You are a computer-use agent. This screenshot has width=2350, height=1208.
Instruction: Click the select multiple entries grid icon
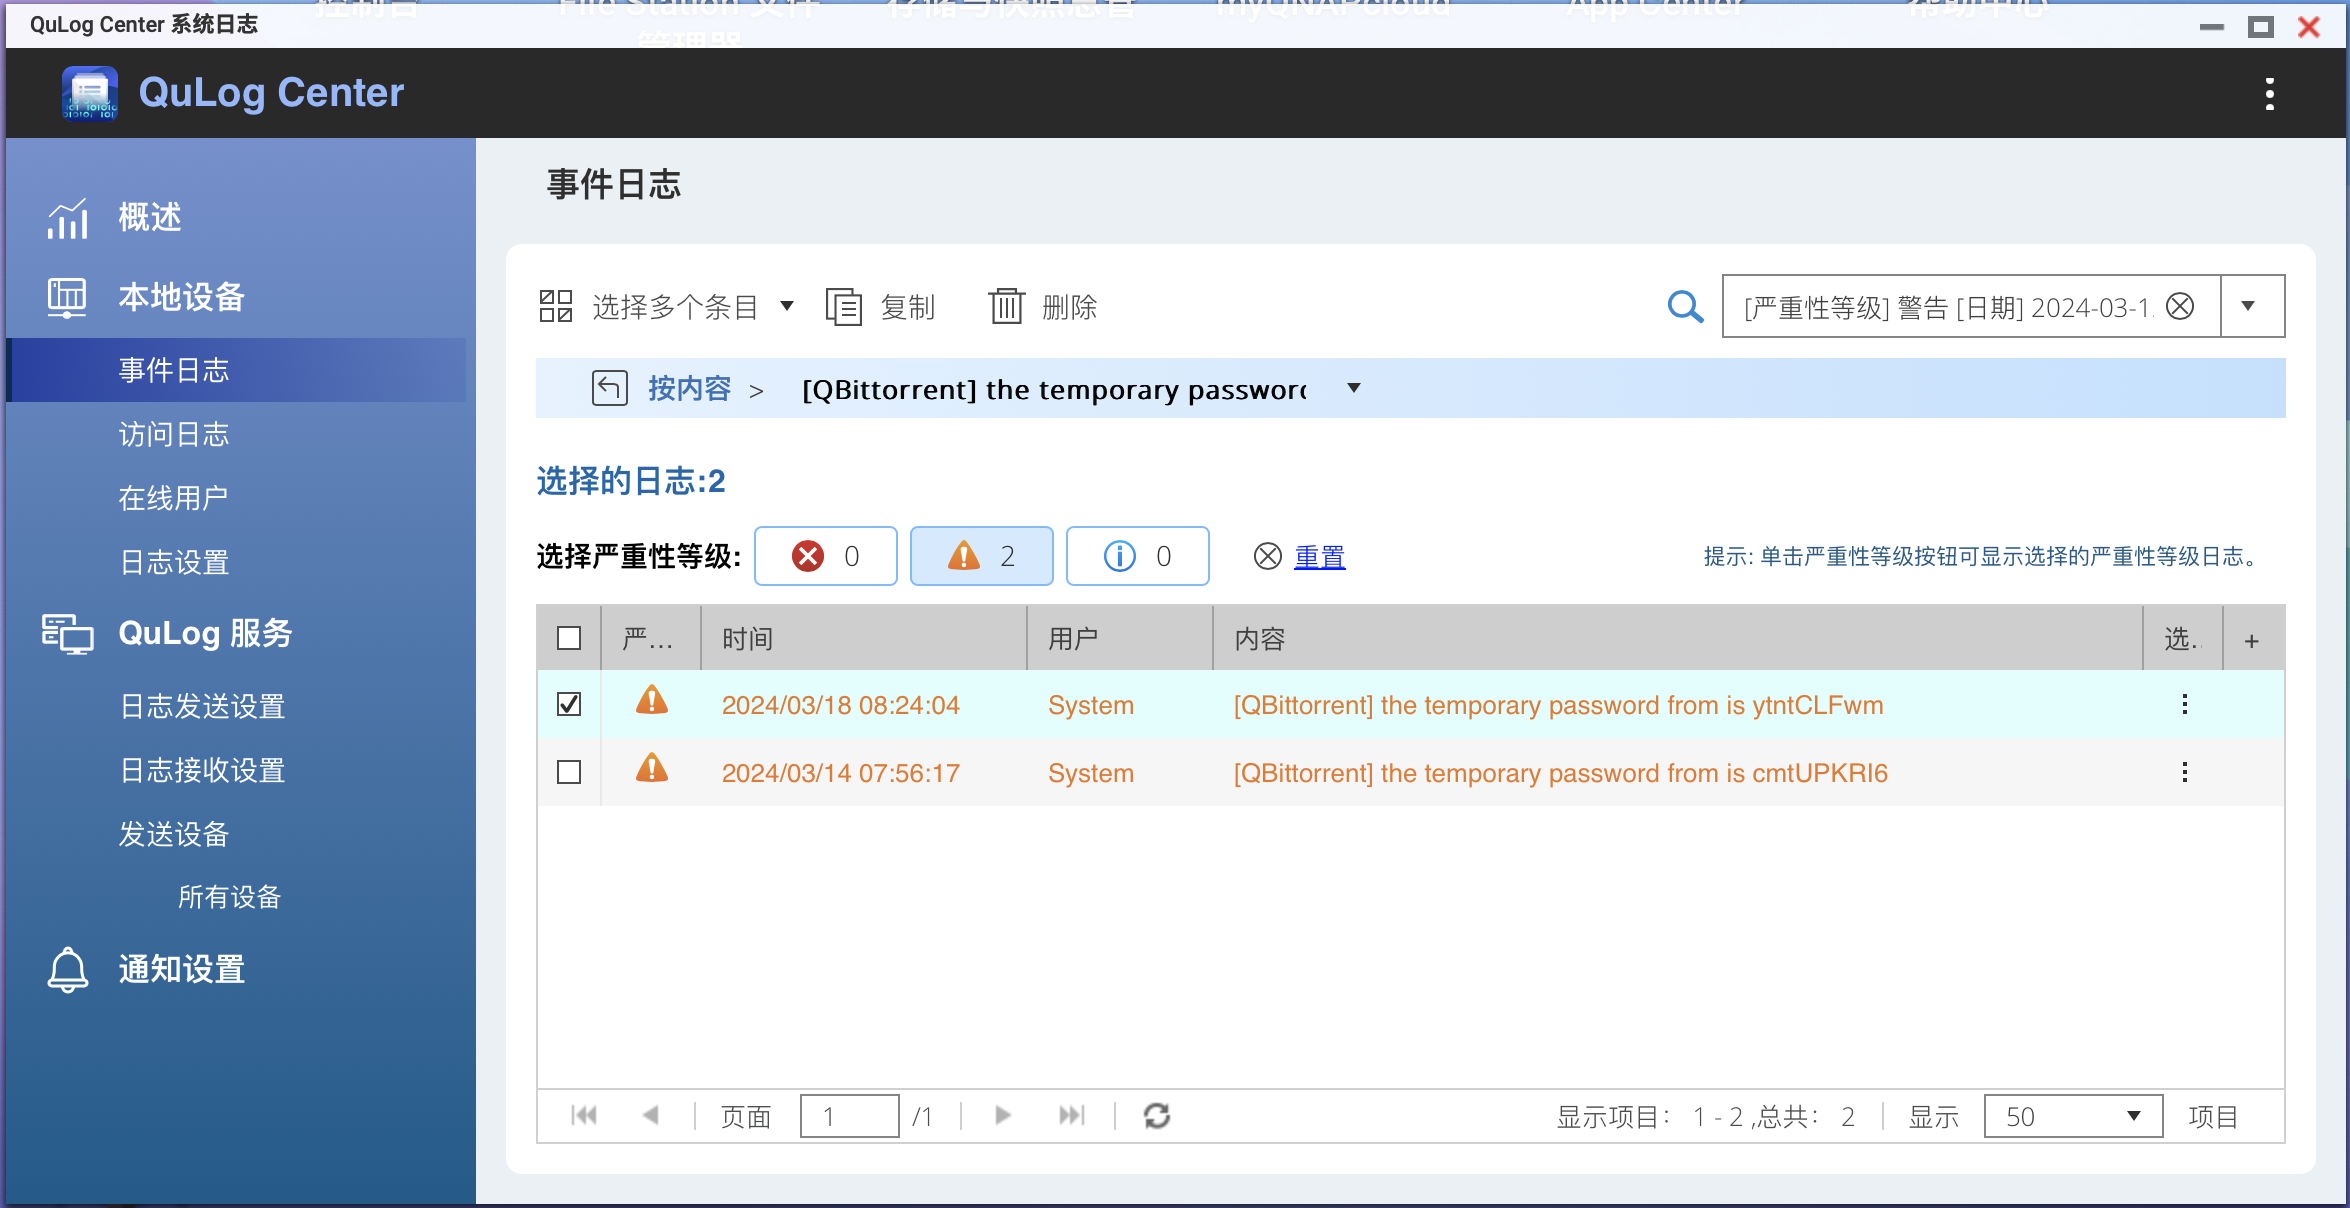coord(556,306)
